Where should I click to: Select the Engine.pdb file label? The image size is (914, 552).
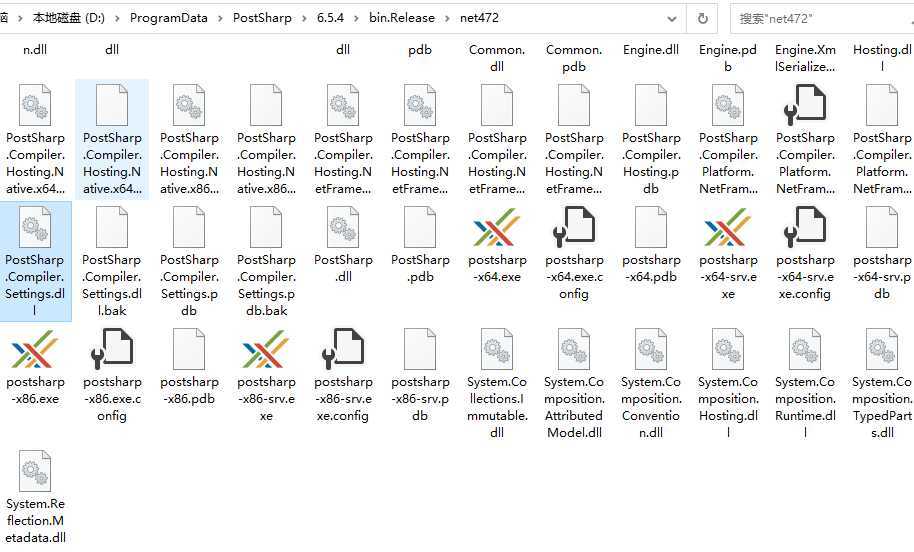click(x=727, y=58)
